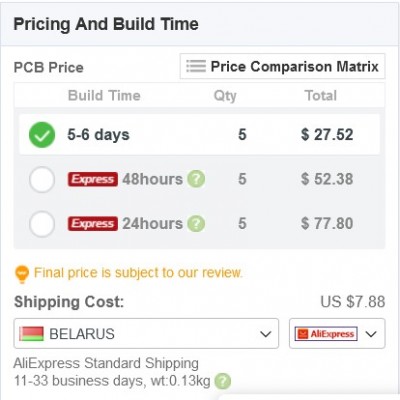Select the 48hours express radio button
The height and width of the screenshot is (400, 400).
coord(42,179)
